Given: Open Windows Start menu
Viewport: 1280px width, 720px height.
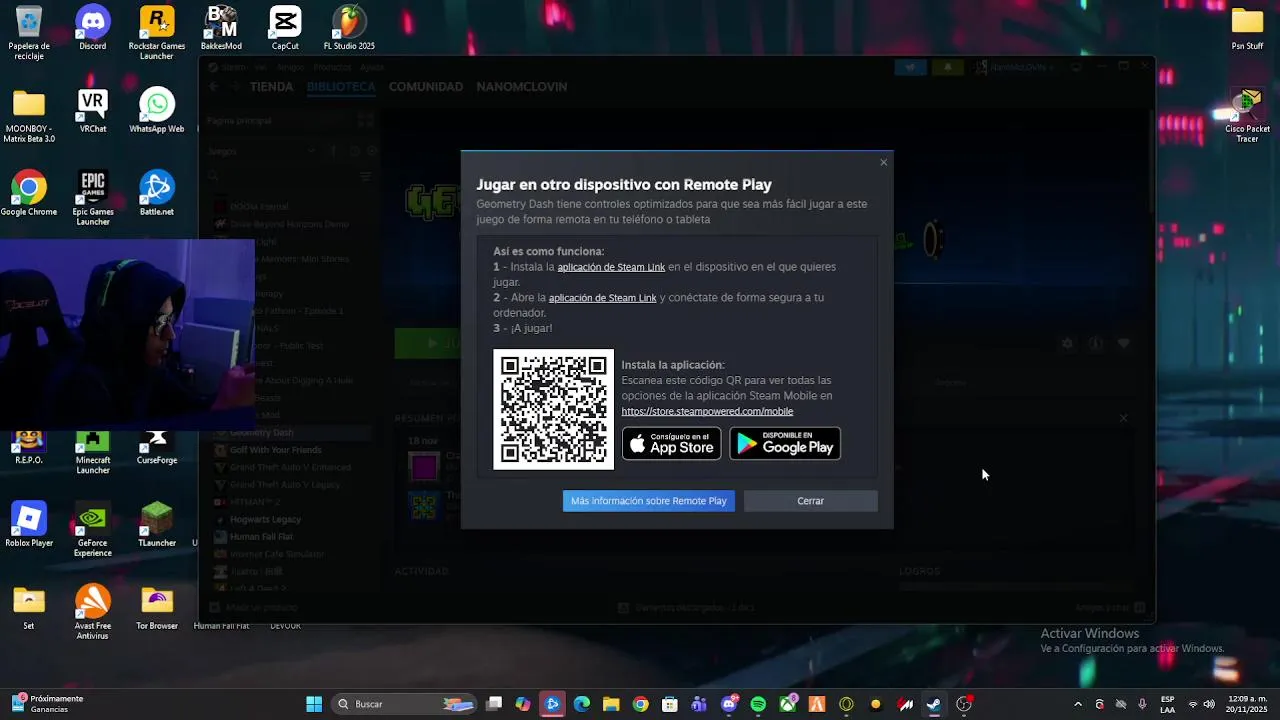Looking at the screenshot, I should click(314, 704).
